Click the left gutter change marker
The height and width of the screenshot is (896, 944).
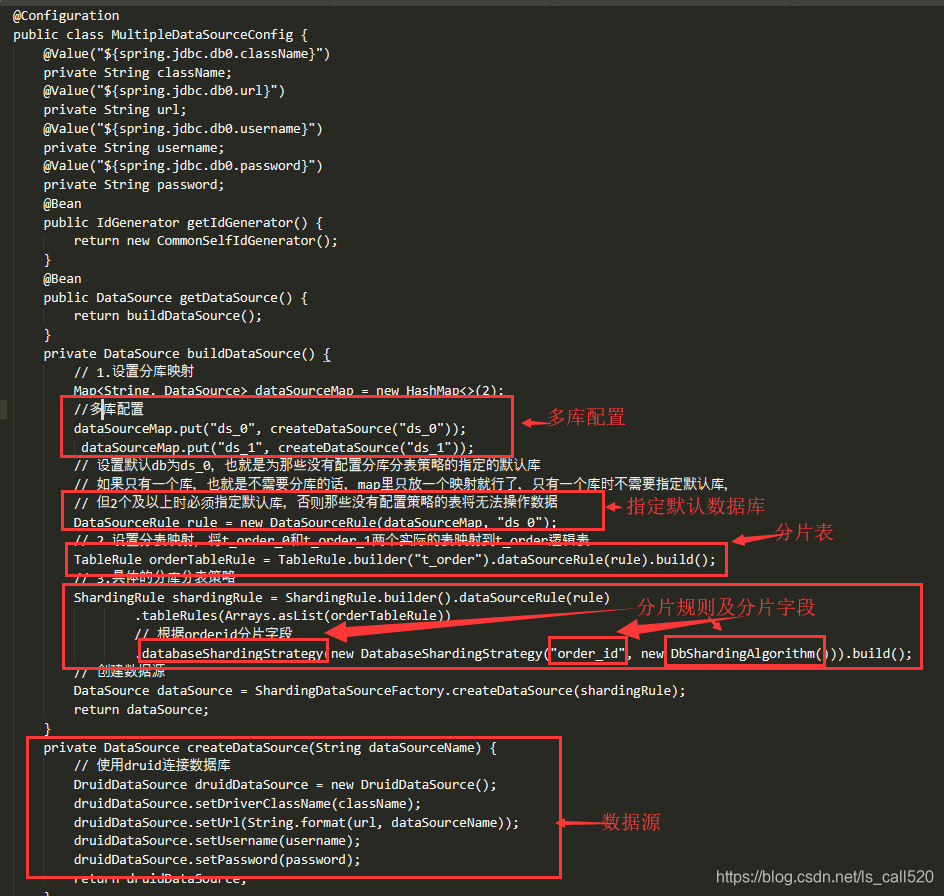pos(3,409)
